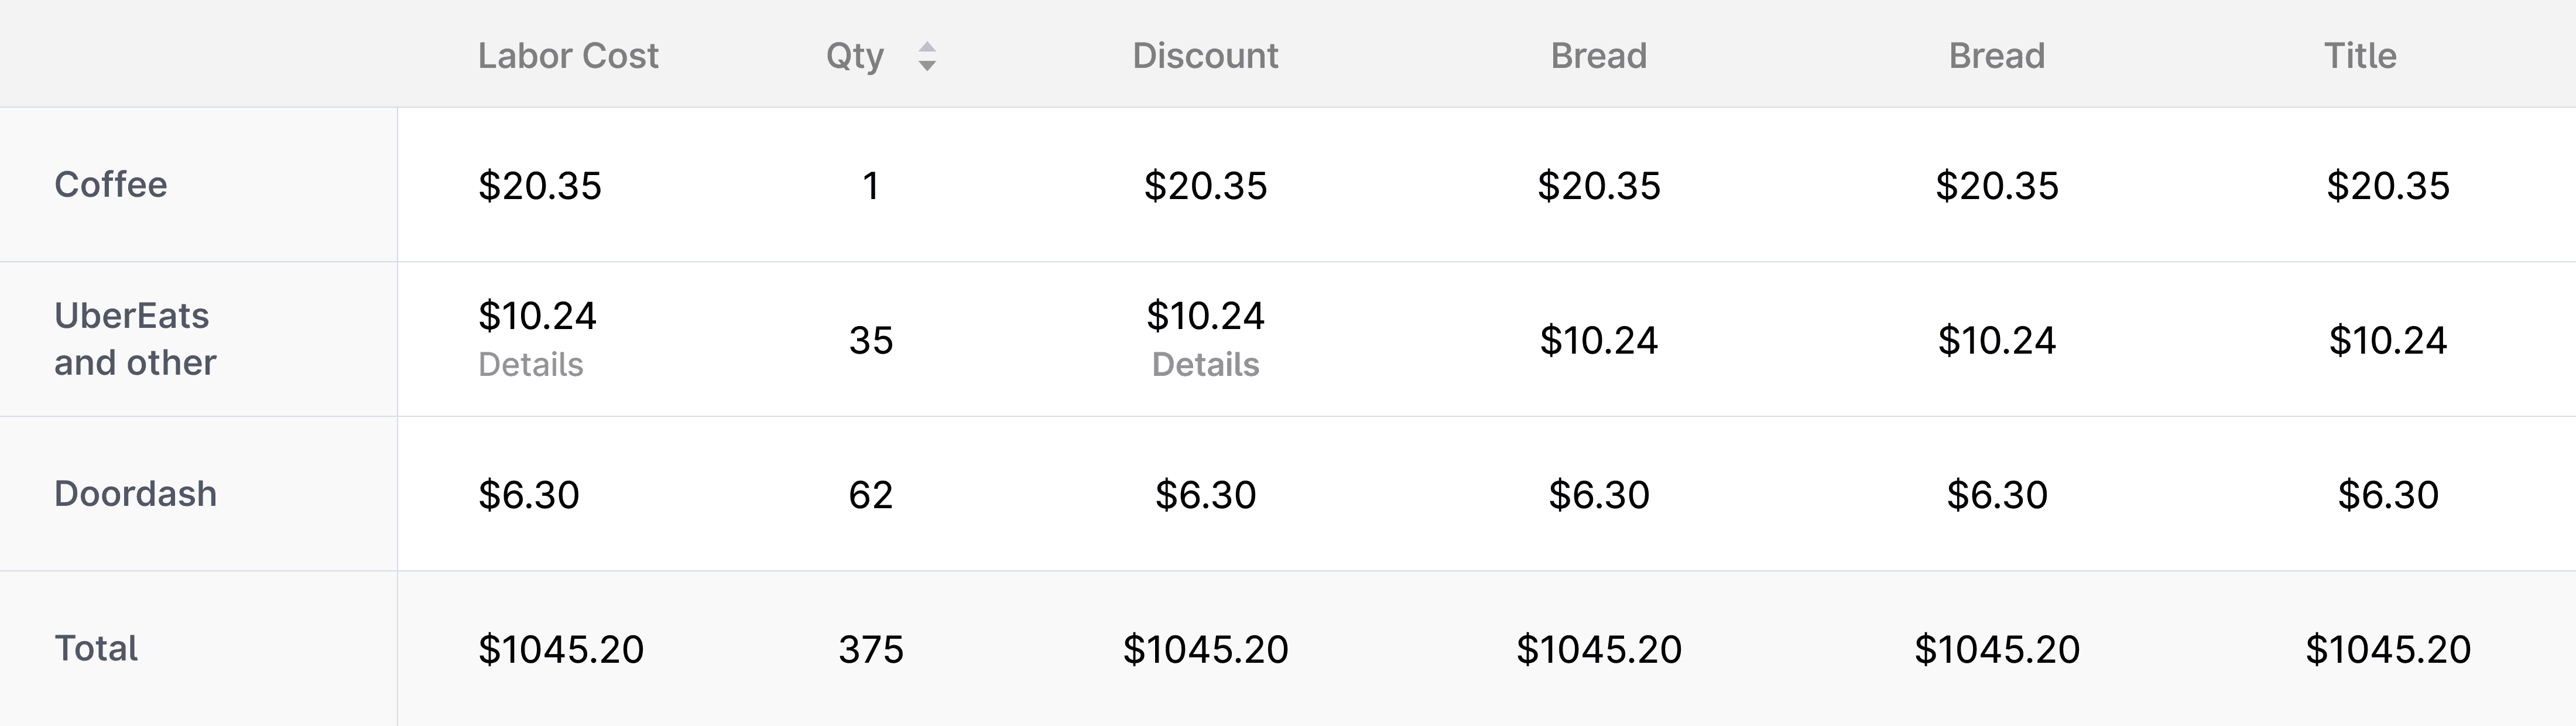The image size is (2576, 726).
Task: Select the Doordash row label
Action: (x=135, y=494)
